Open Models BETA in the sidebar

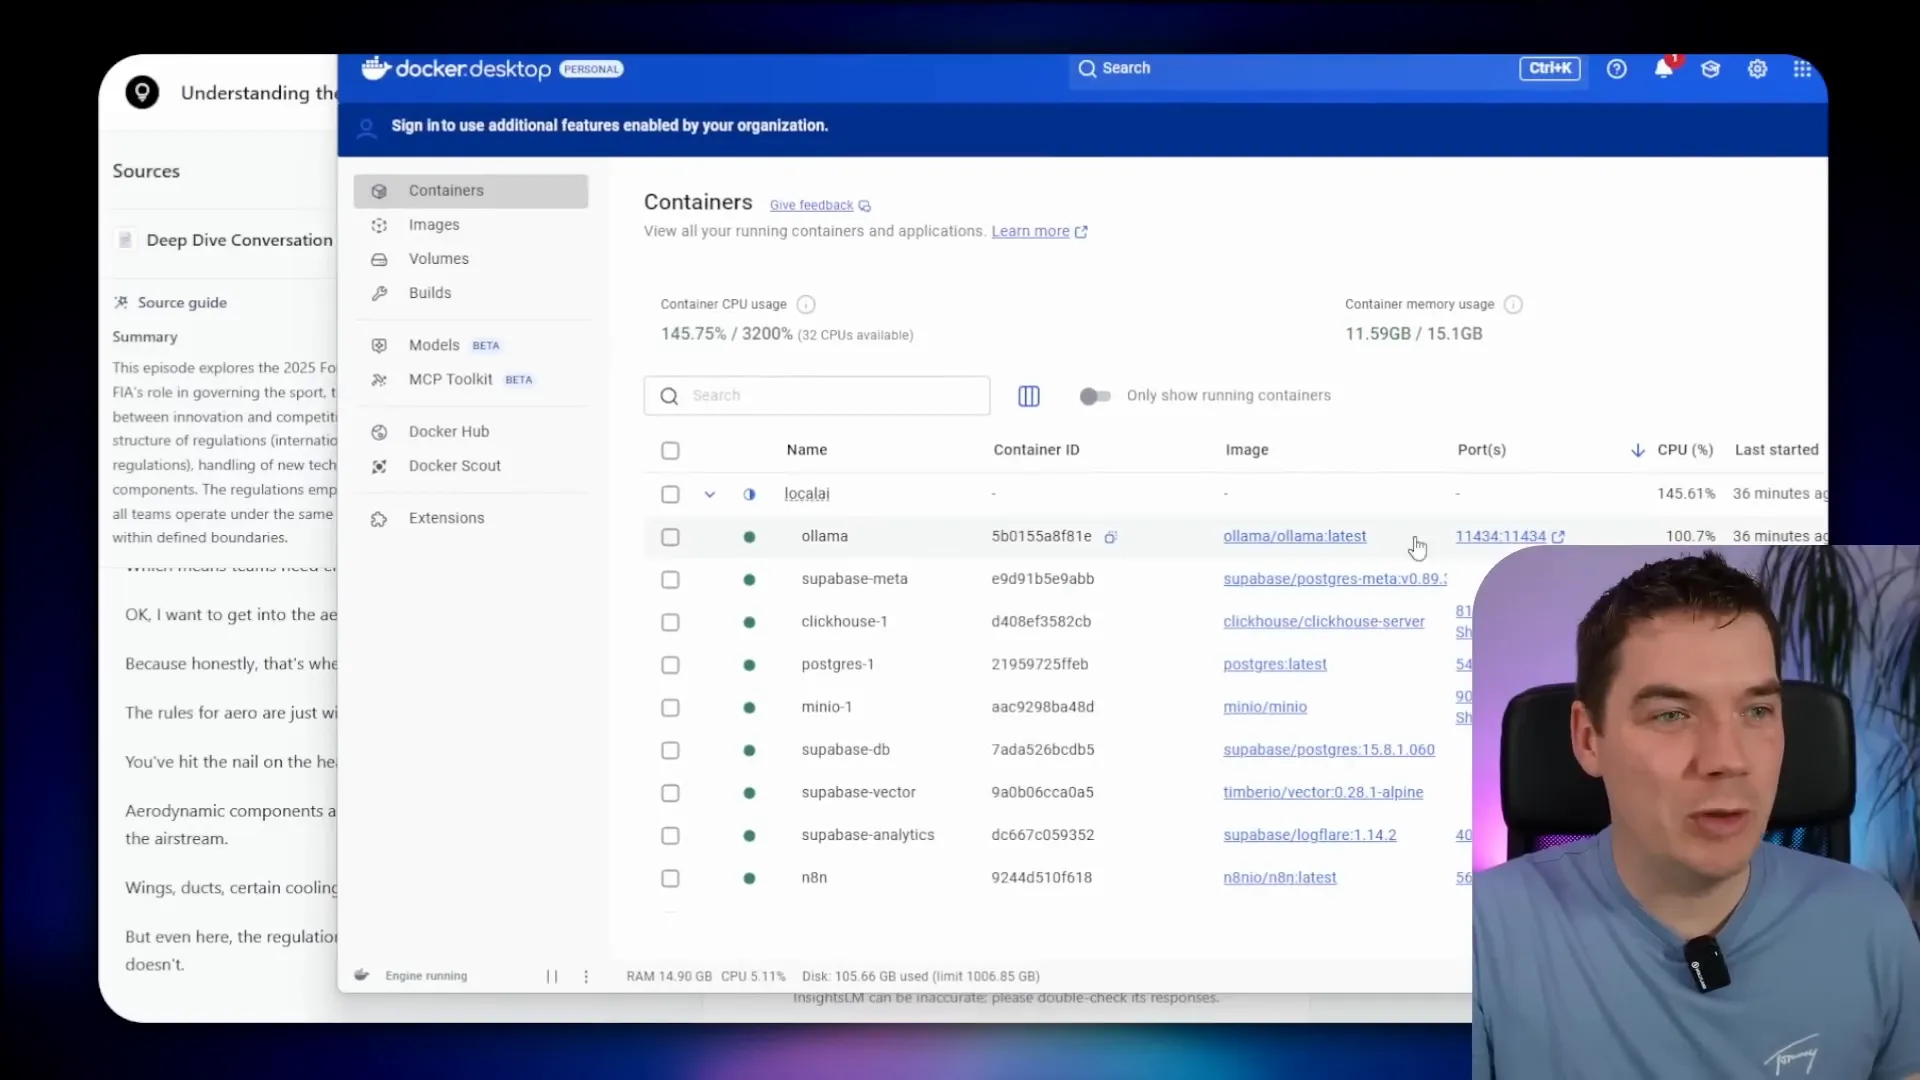click(x=471, y=345)
